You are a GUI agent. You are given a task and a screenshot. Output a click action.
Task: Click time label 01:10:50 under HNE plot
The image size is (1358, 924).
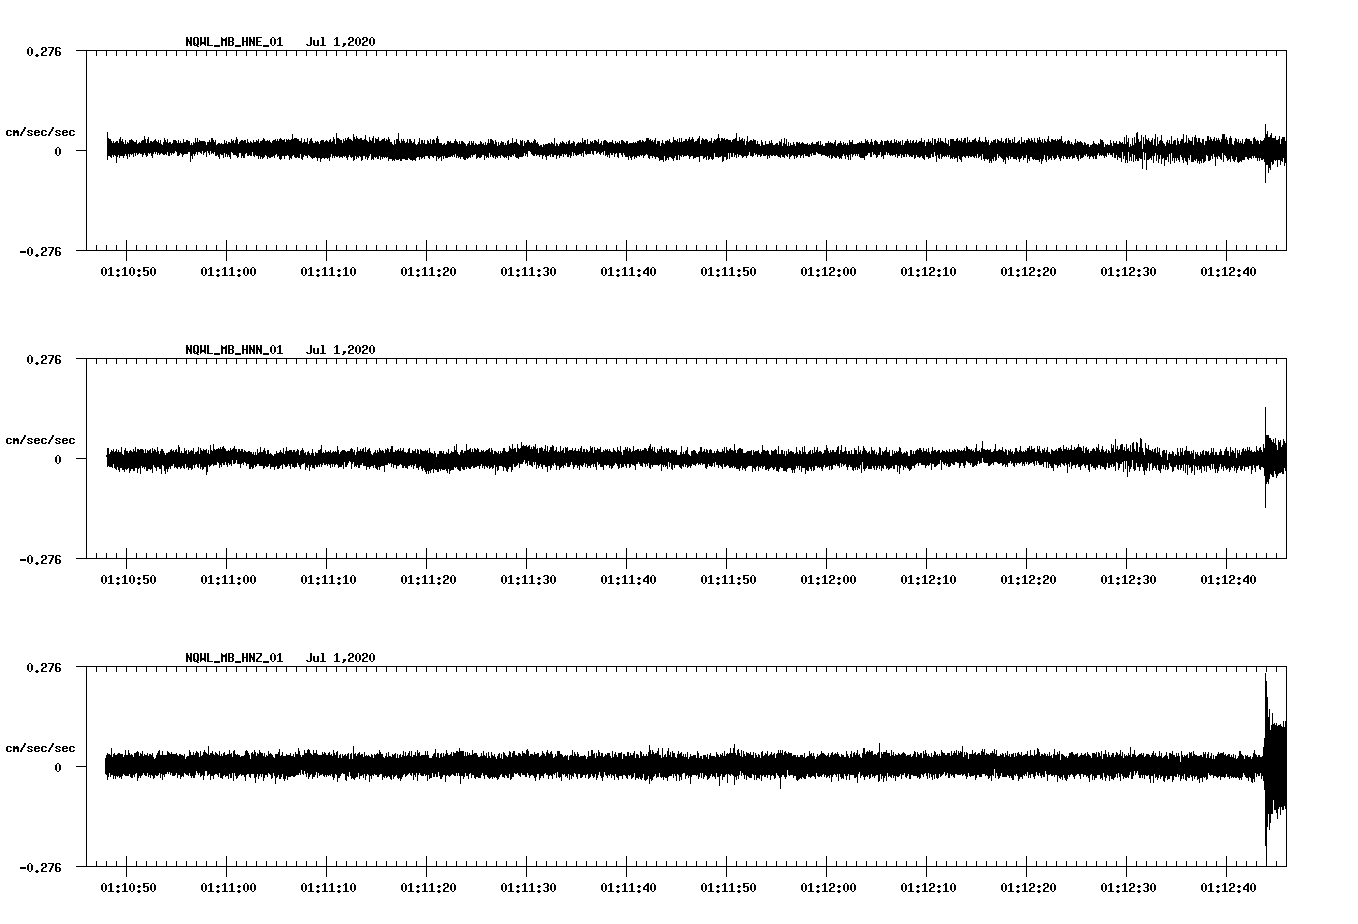click(128, 272)
